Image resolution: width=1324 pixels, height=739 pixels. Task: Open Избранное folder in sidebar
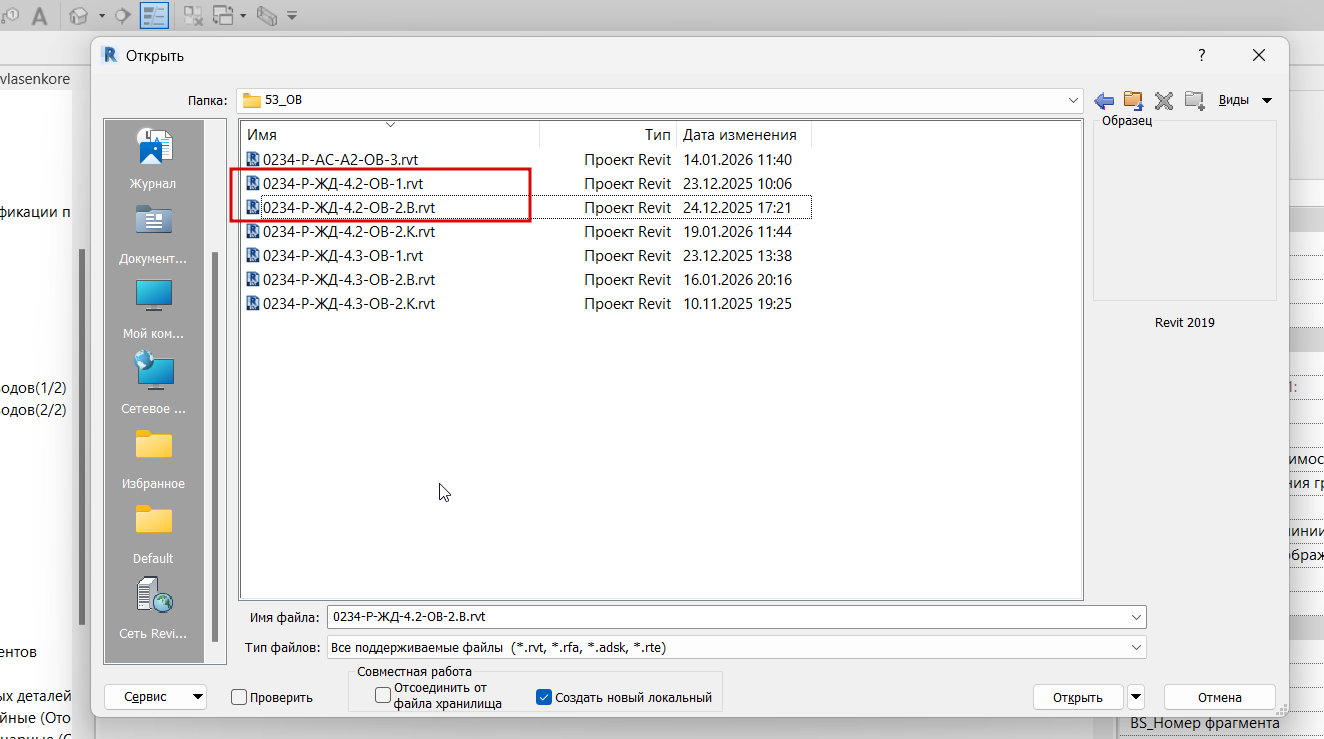point(153,459)
